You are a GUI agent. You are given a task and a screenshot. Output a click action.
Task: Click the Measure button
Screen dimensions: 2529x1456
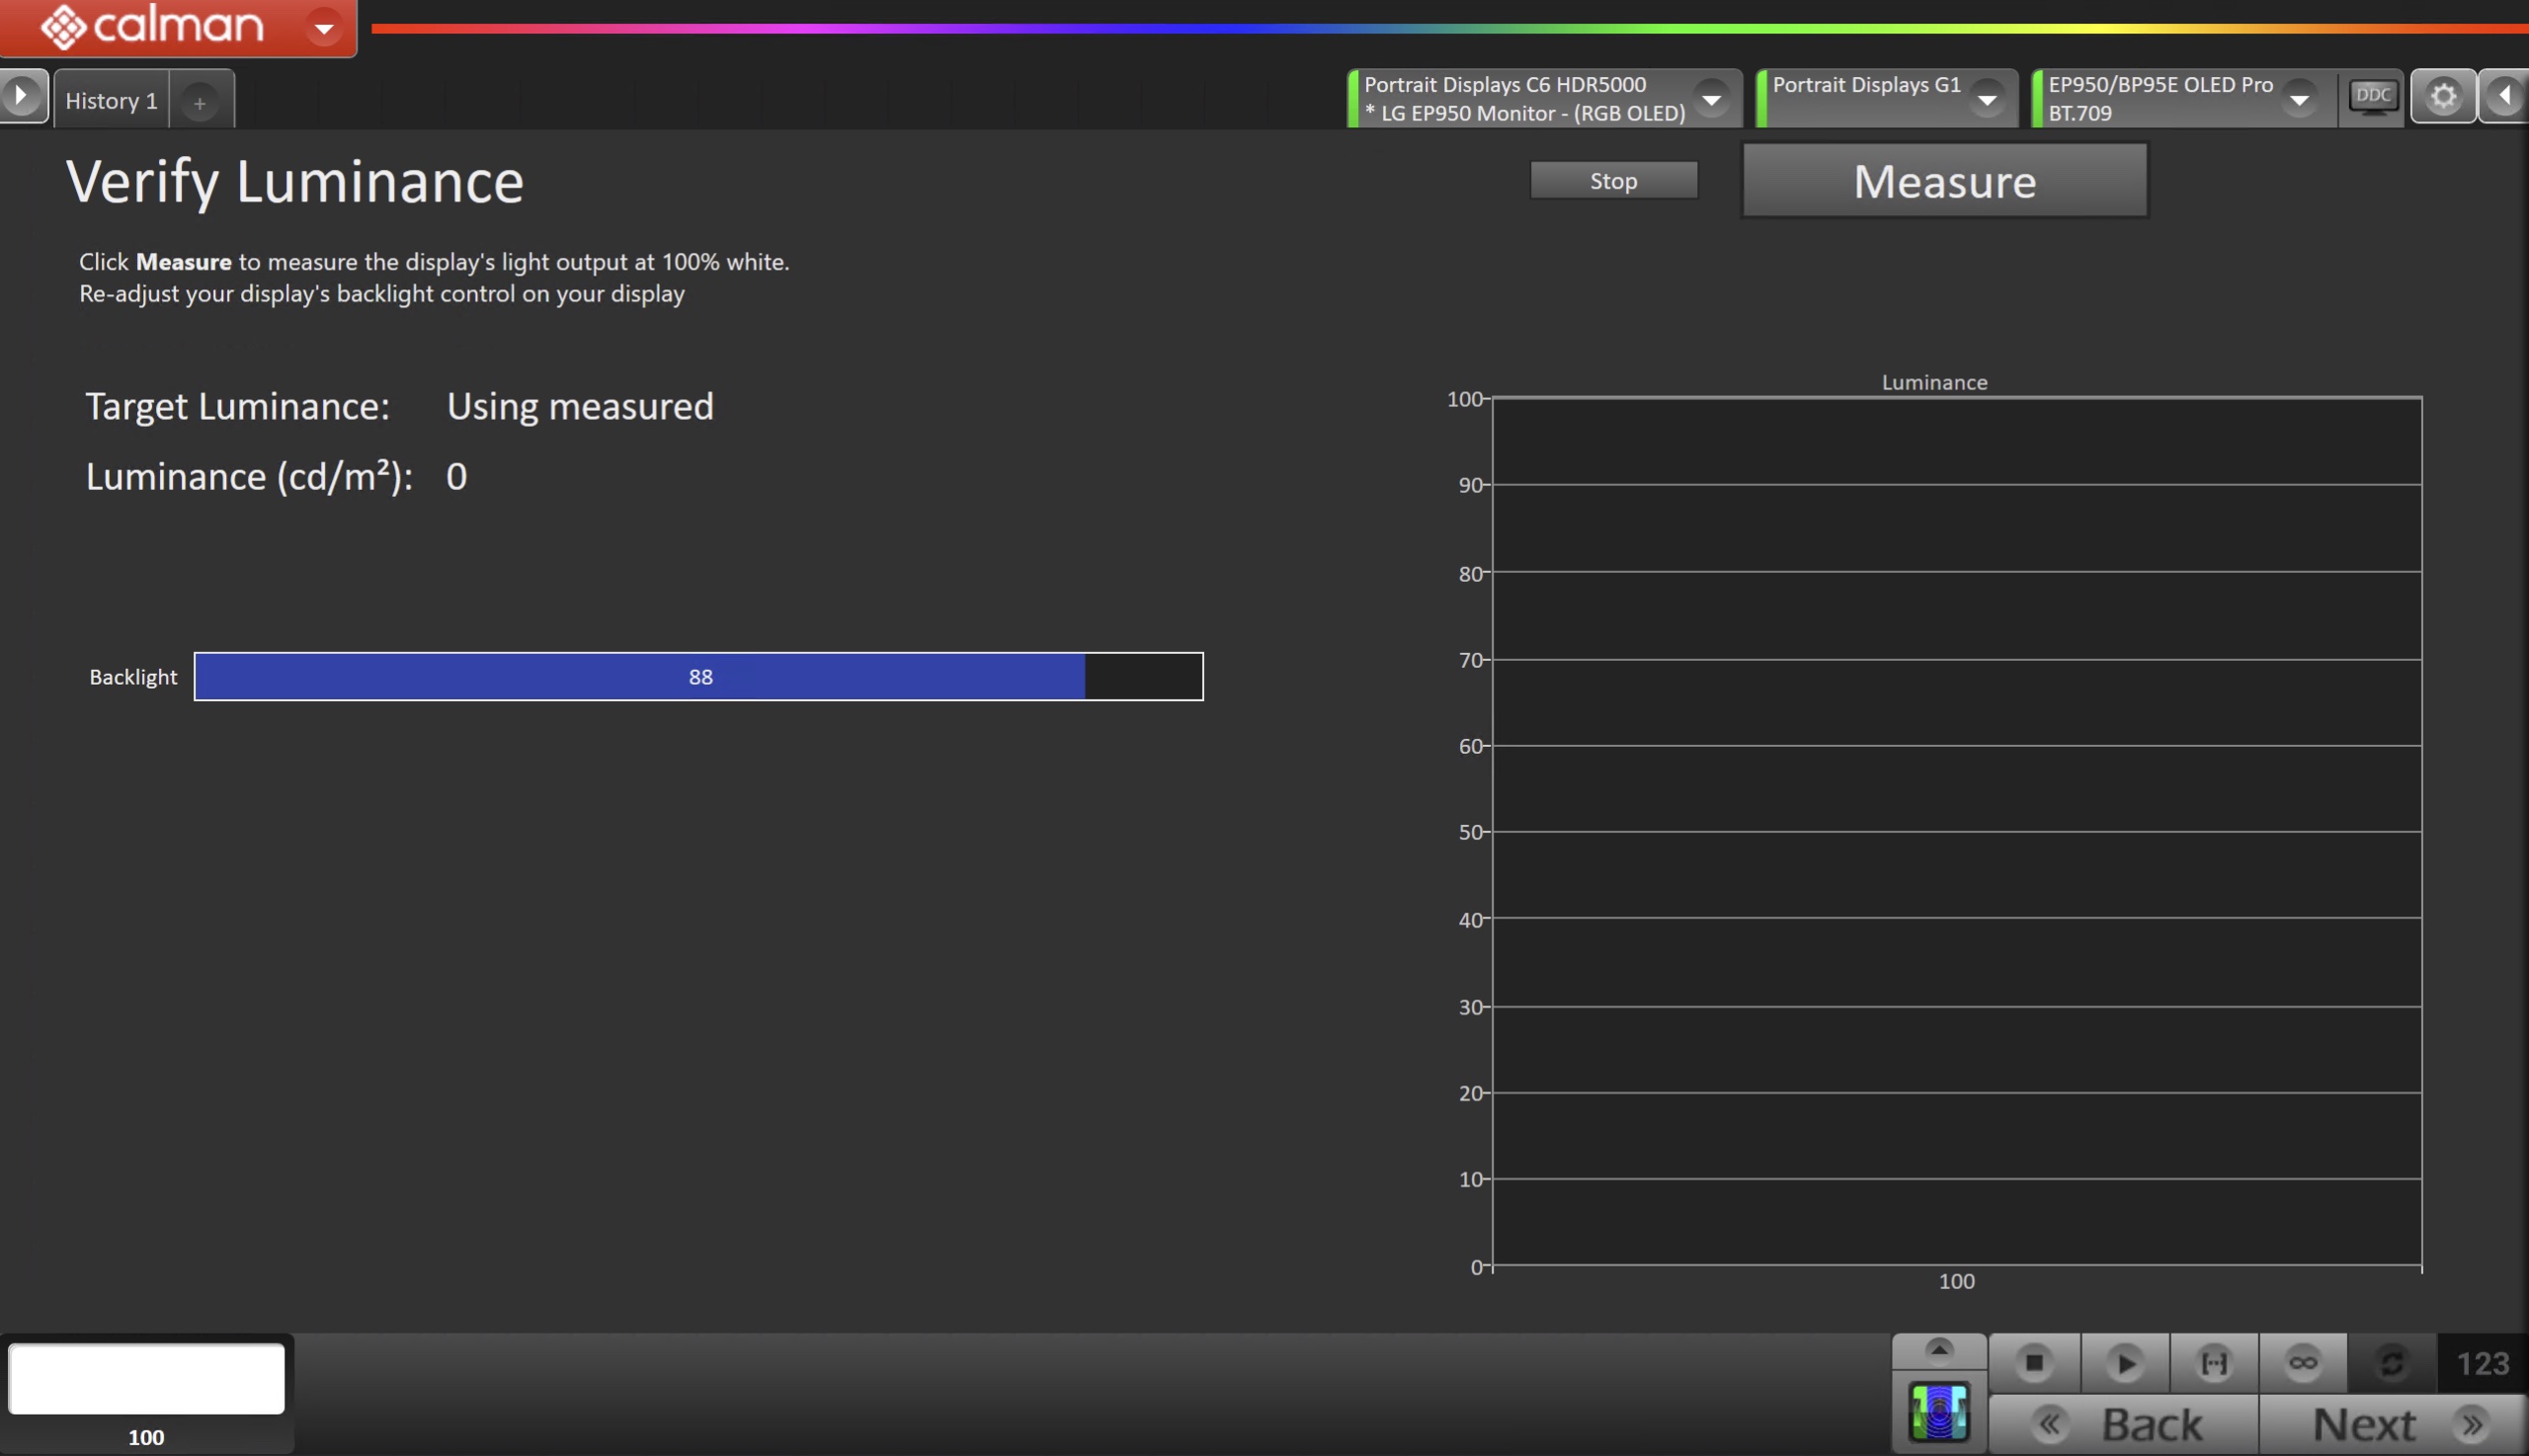[x=1944, y=181]
